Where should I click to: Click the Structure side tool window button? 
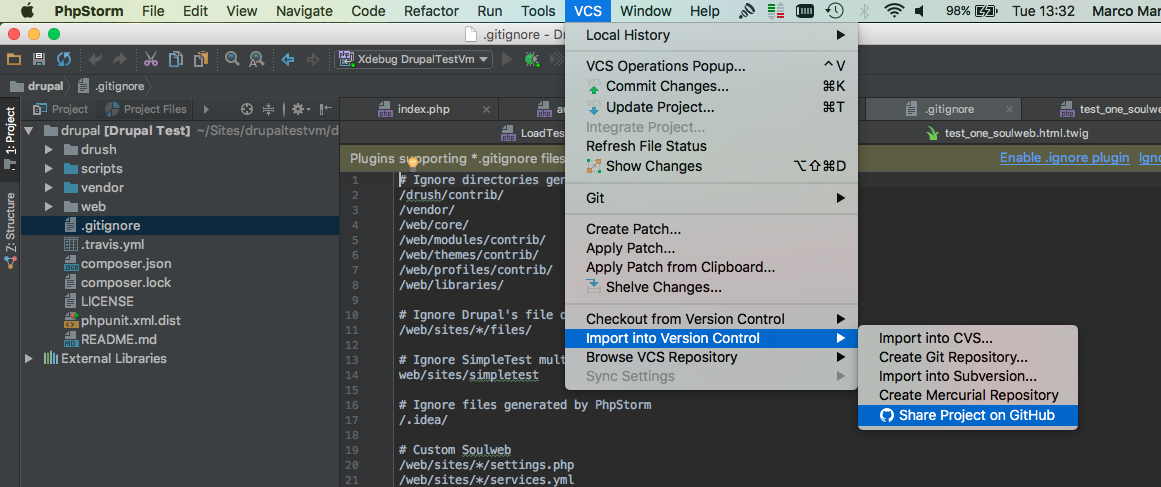click(10, 229)
